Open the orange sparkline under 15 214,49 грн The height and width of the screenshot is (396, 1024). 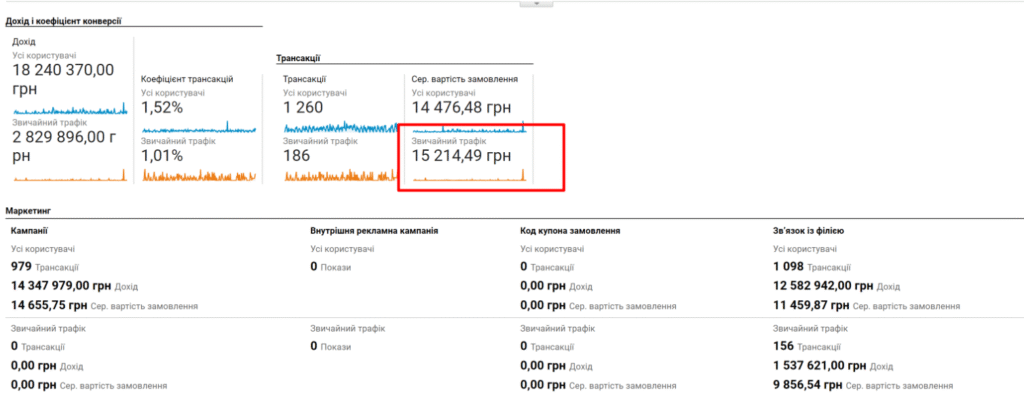coord(469,175)
